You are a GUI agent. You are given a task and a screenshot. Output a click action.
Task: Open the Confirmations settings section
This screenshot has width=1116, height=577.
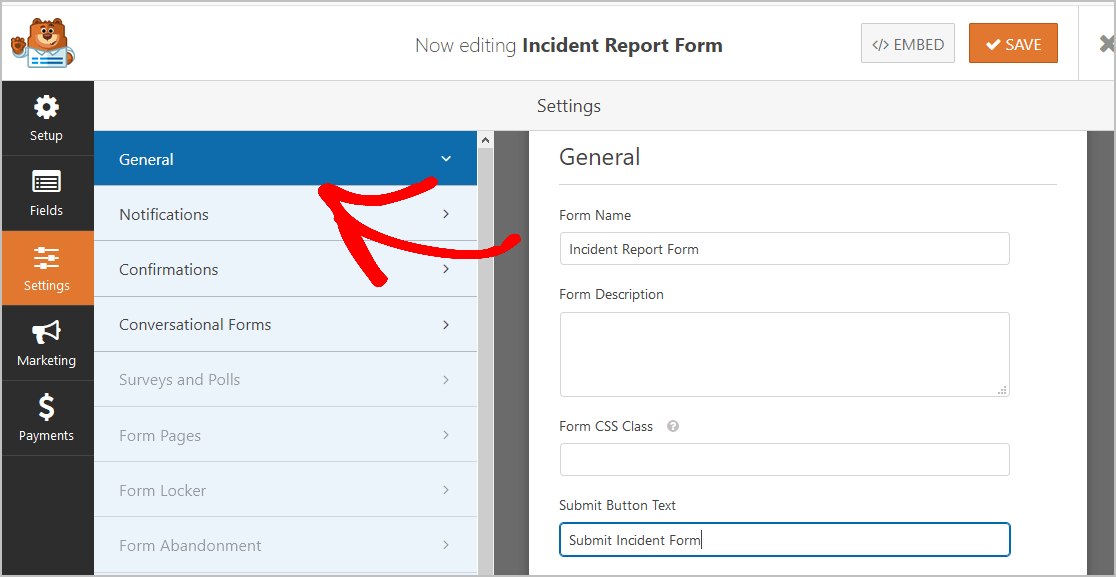coord(285,269)
